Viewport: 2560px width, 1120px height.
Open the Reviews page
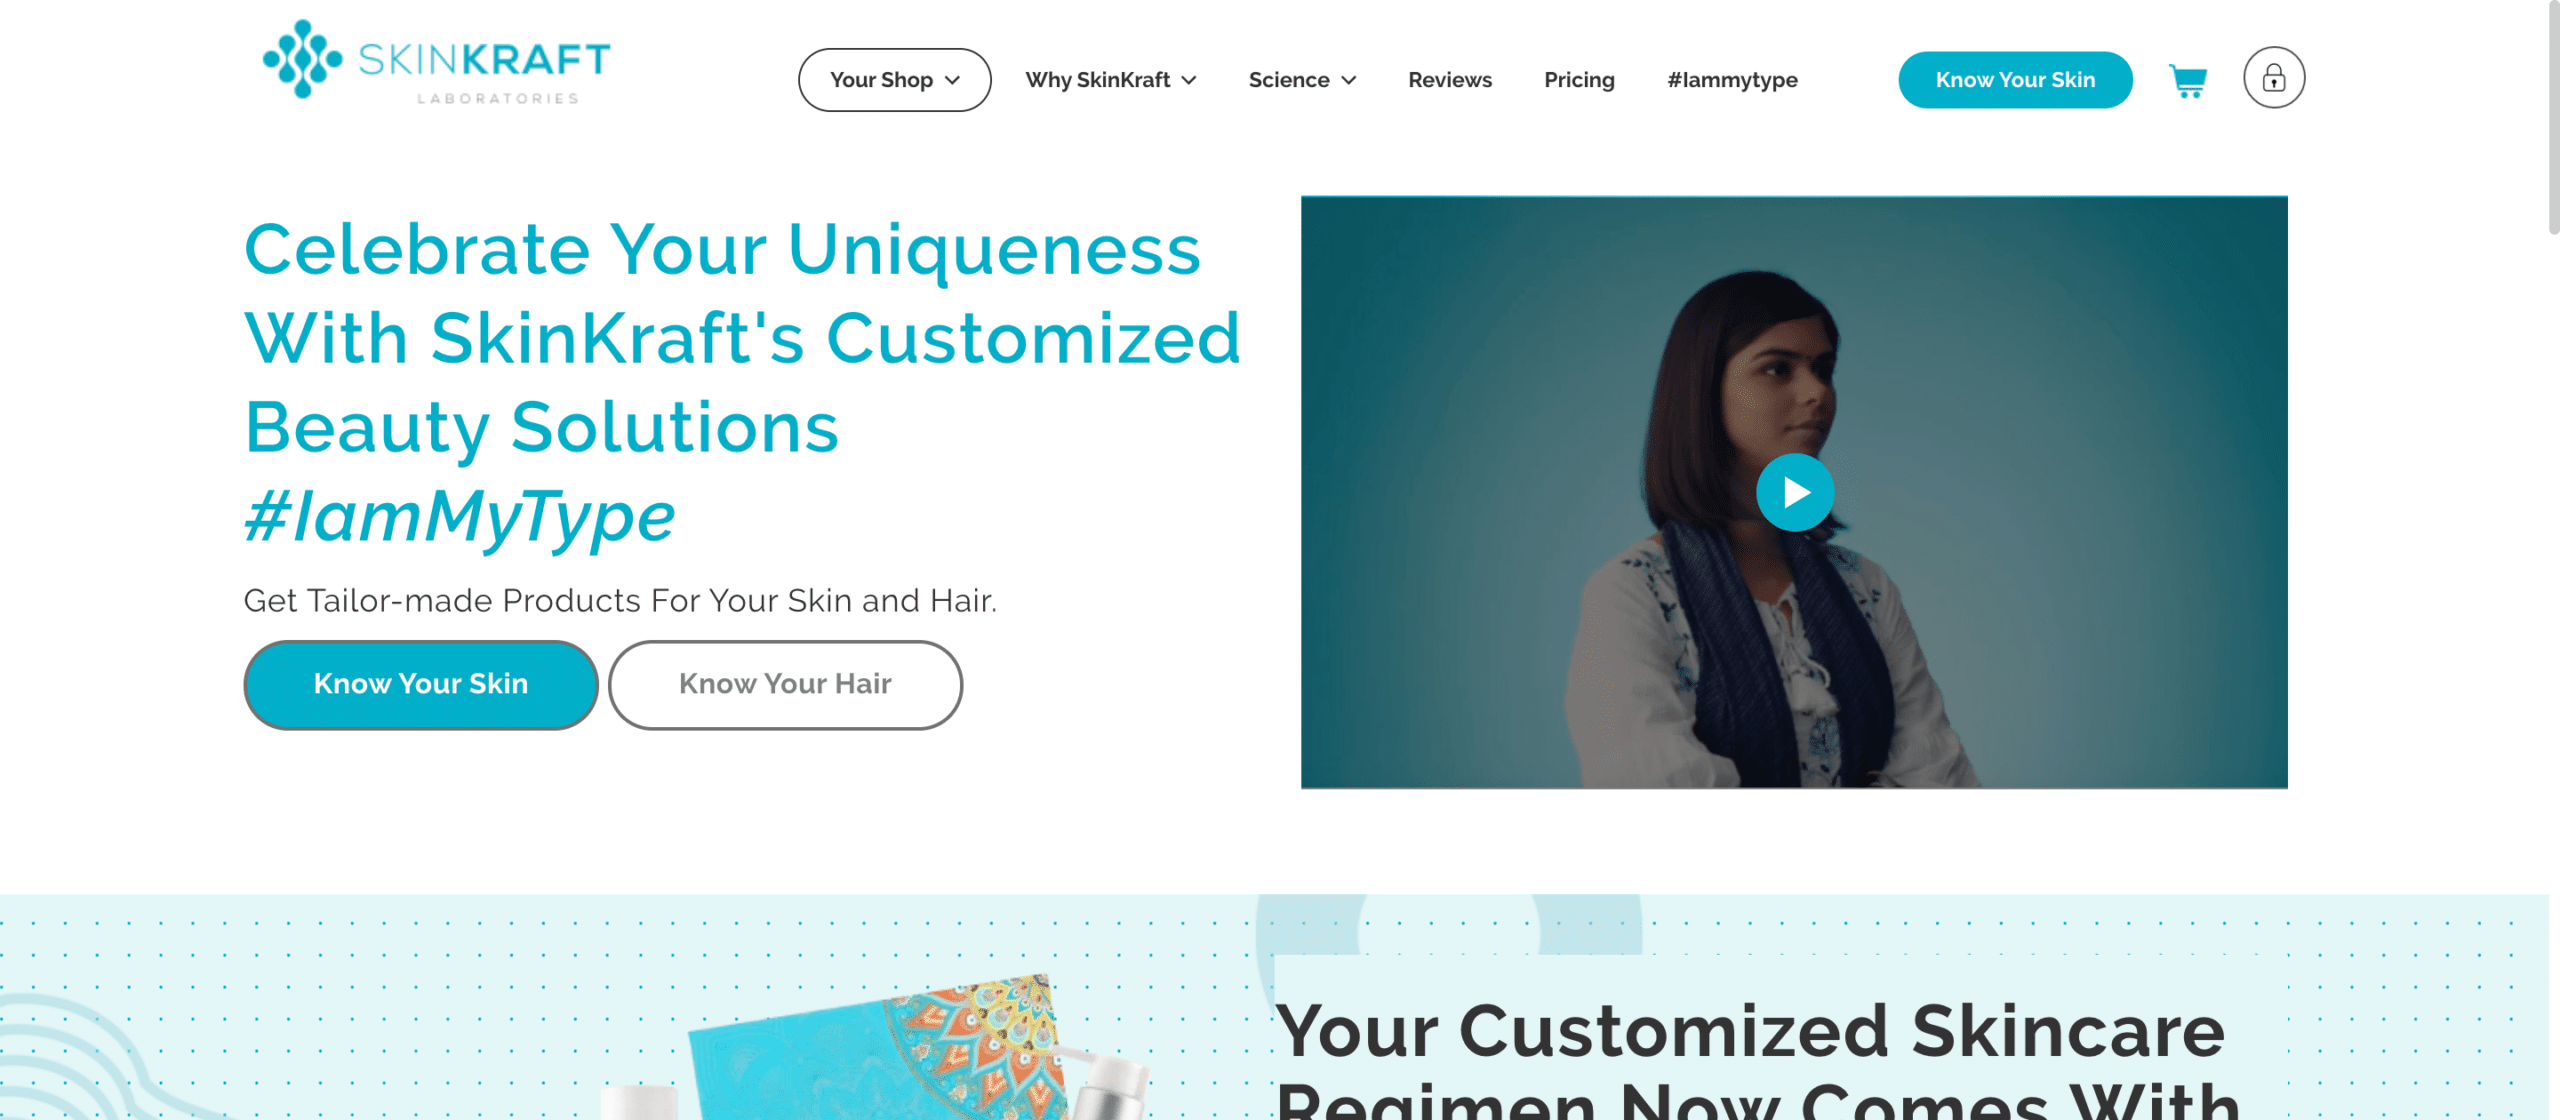(x=1449, y=80)
